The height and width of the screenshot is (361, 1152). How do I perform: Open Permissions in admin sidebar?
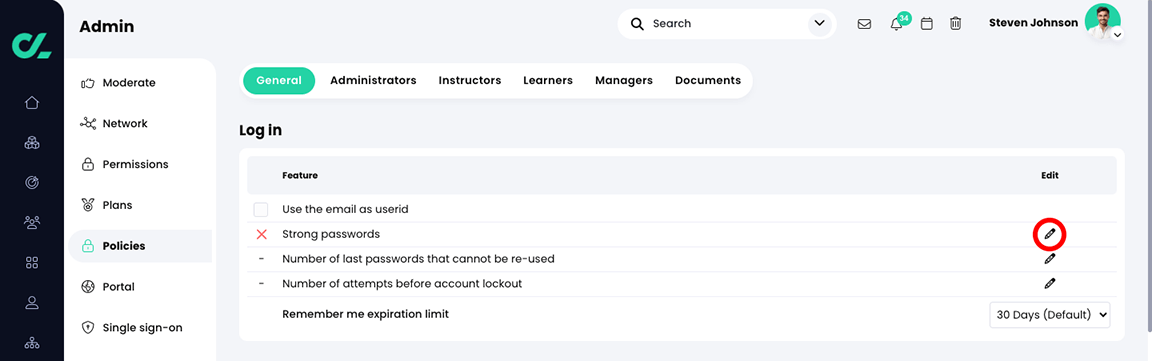click(140, 165)
